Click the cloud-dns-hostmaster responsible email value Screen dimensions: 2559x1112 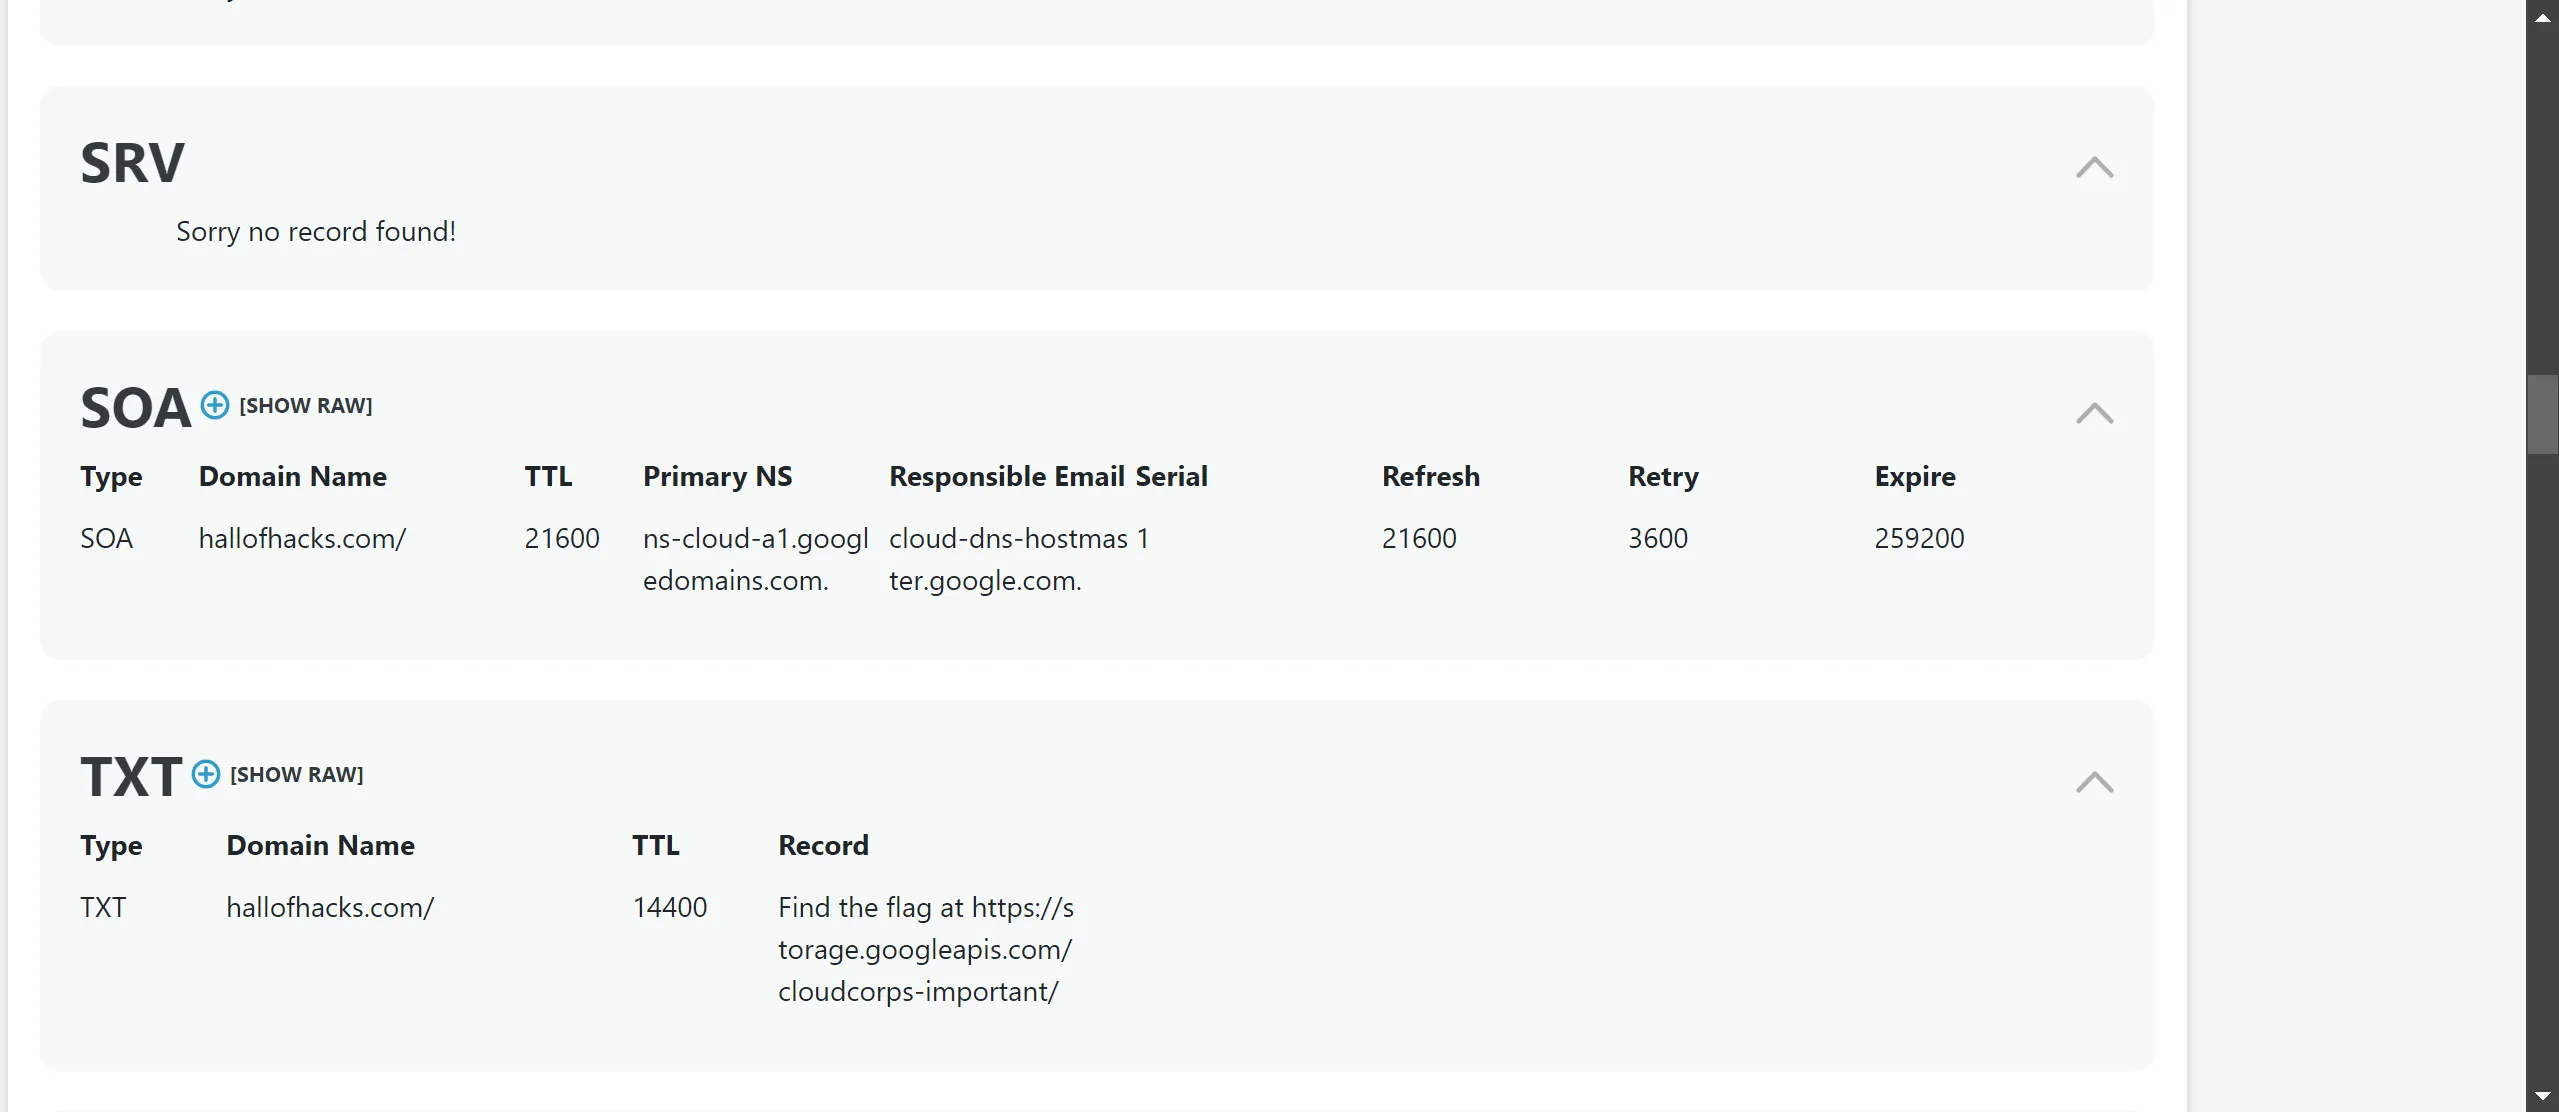(1008, 559)
